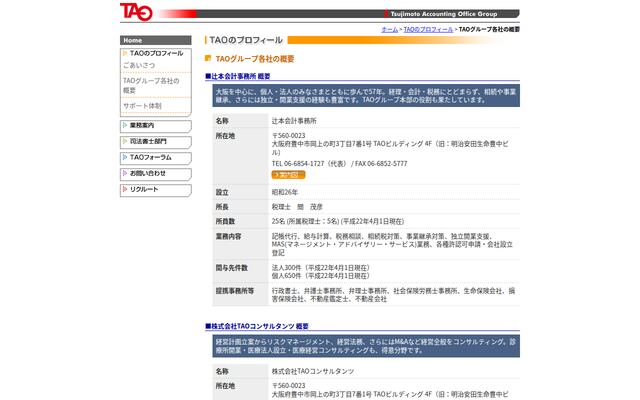Click the 設立 row label

tap(222, 192)
